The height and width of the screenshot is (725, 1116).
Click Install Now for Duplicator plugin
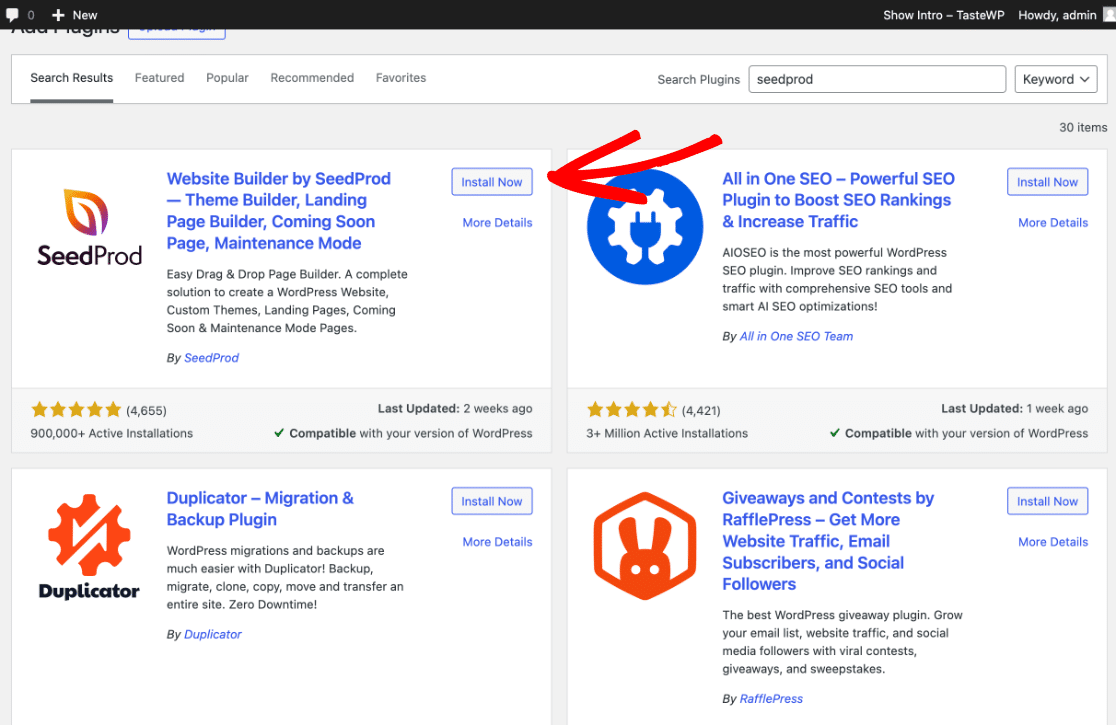[492, 501]
